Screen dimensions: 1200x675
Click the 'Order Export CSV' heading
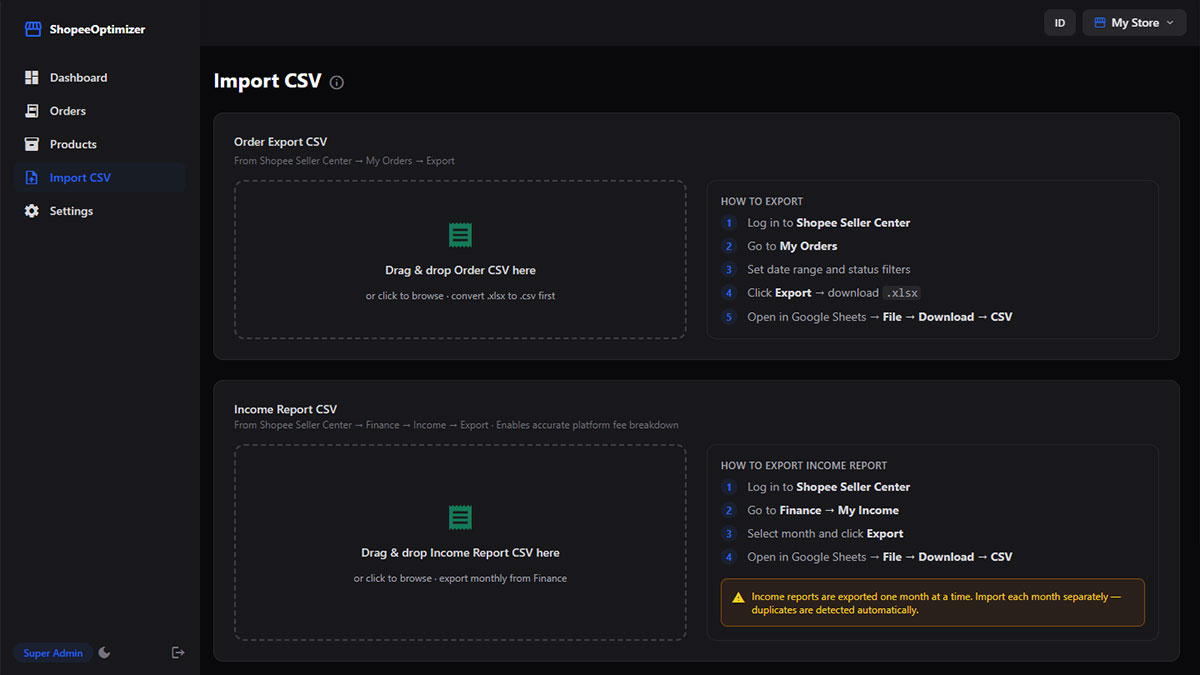point(280,142)
